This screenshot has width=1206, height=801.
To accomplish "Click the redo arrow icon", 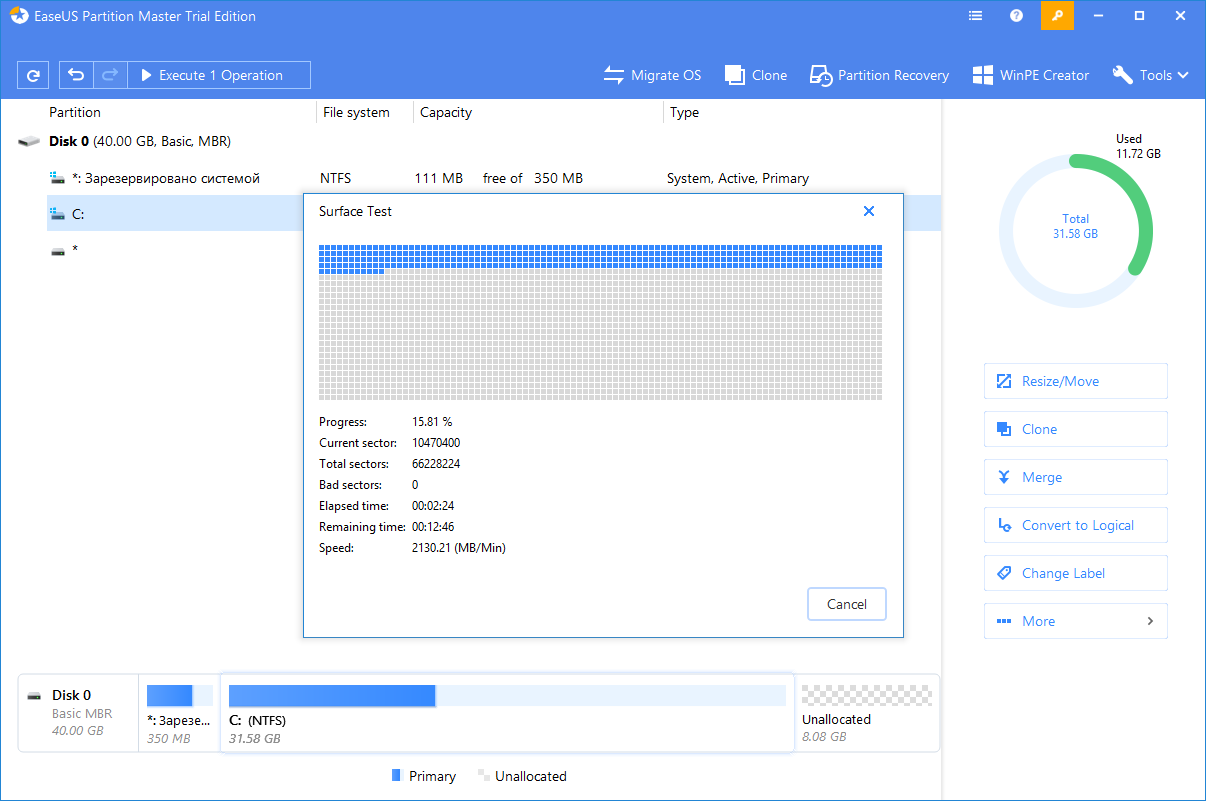I will [110, 75].
